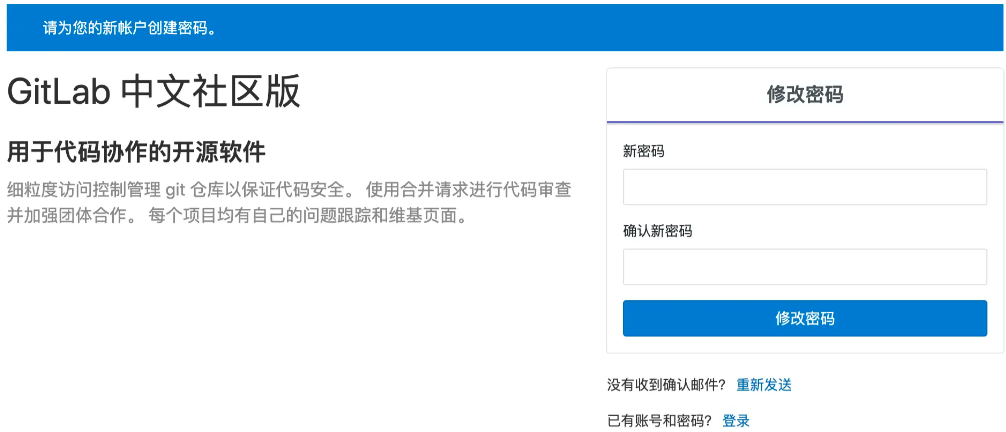Click the 没有收到确认邮件？ text
The height and width of the screenshot is (432, 1006).
coord(667,385)
